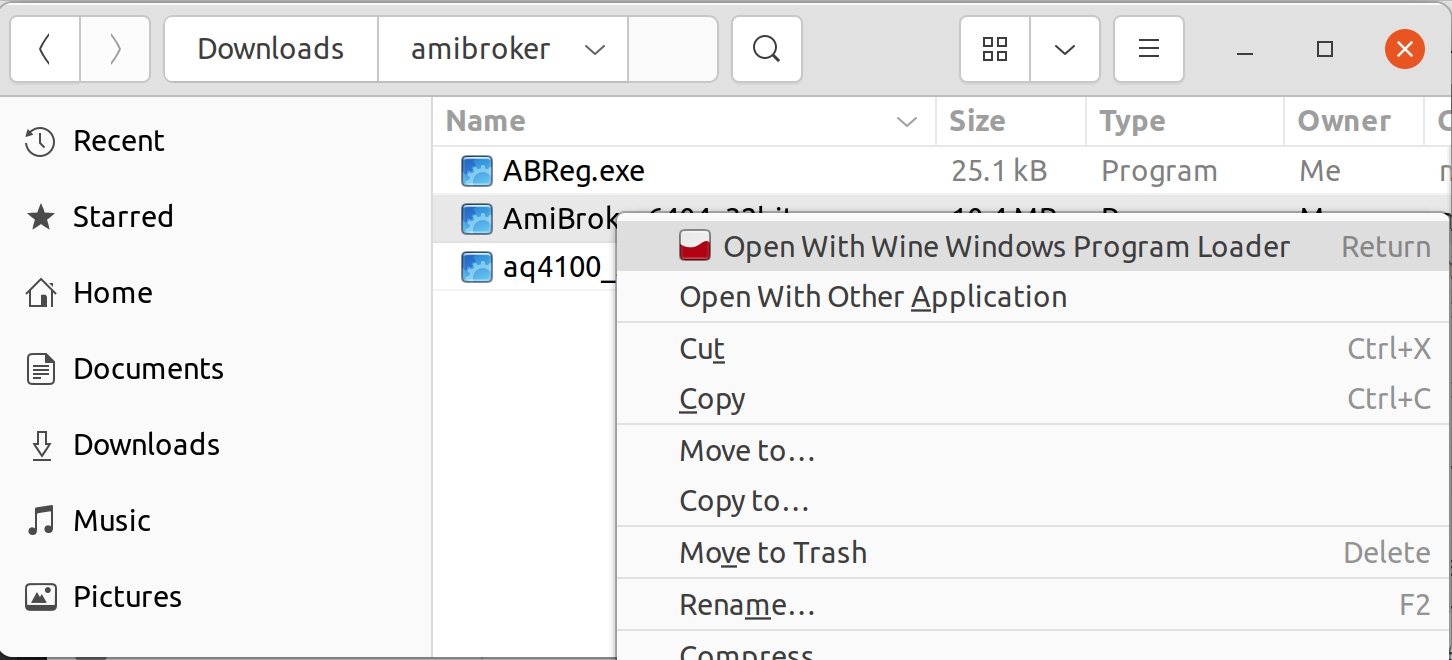
Task: Open view options dropdown arrow
Action: 1065,49
